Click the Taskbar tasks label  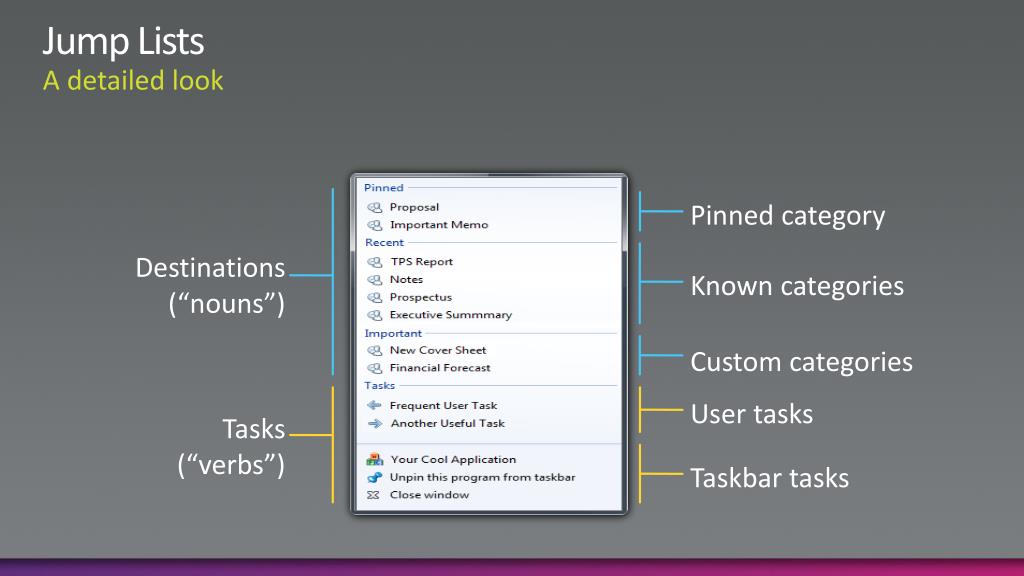point(769,478)
